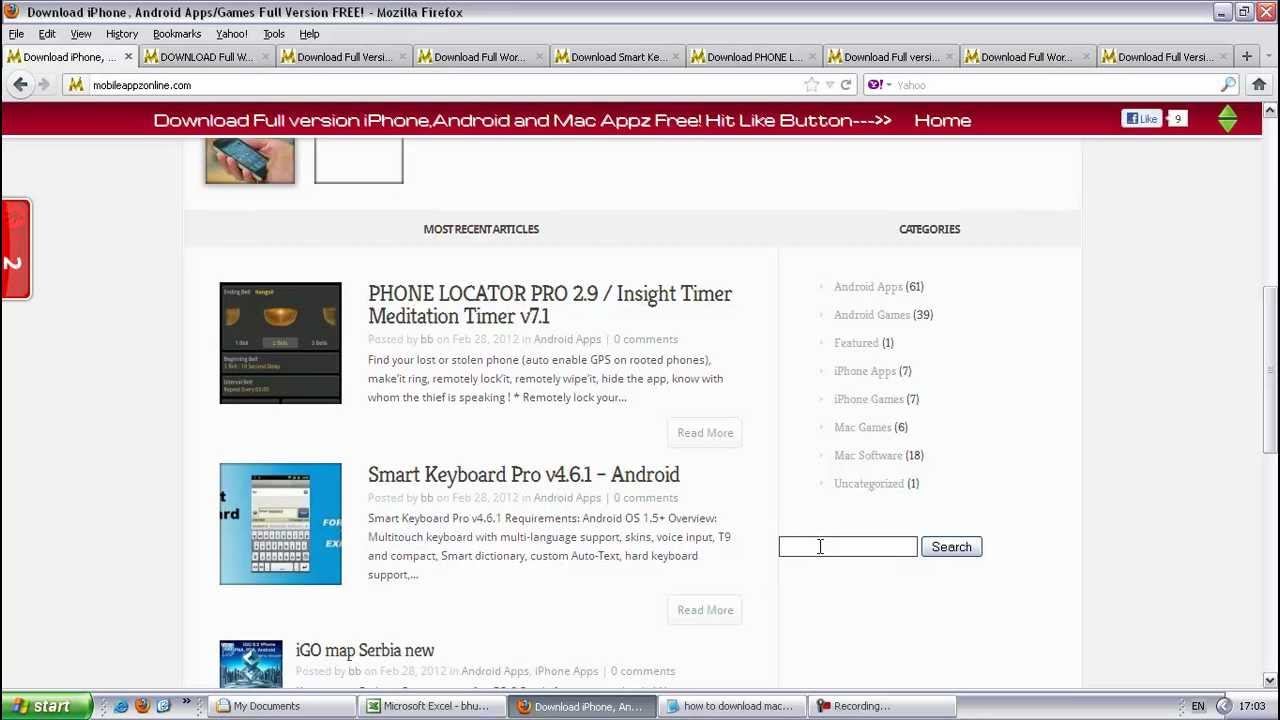Click the green up-down arrows icon
1280x720 pixels.
click(x=1228, y=120)
